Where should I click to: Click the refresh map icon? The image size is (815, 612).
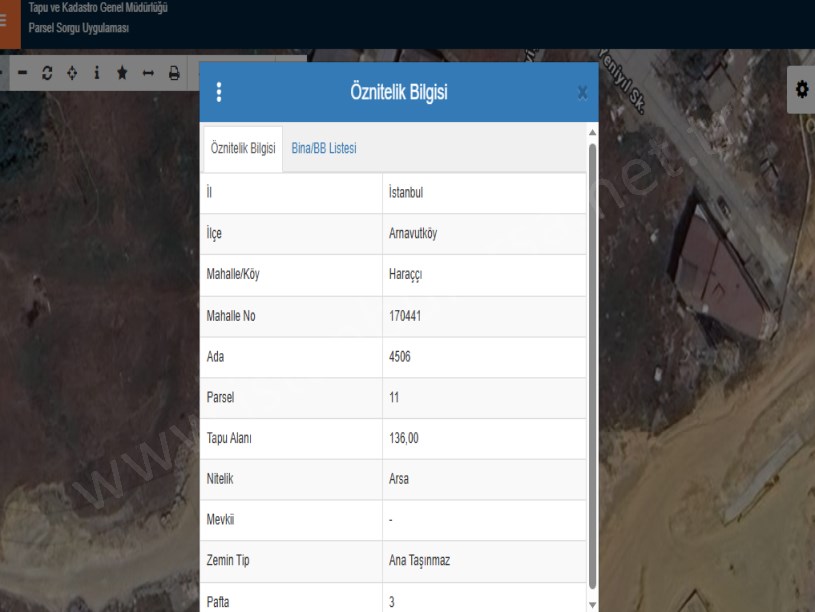tap(46, 73)
